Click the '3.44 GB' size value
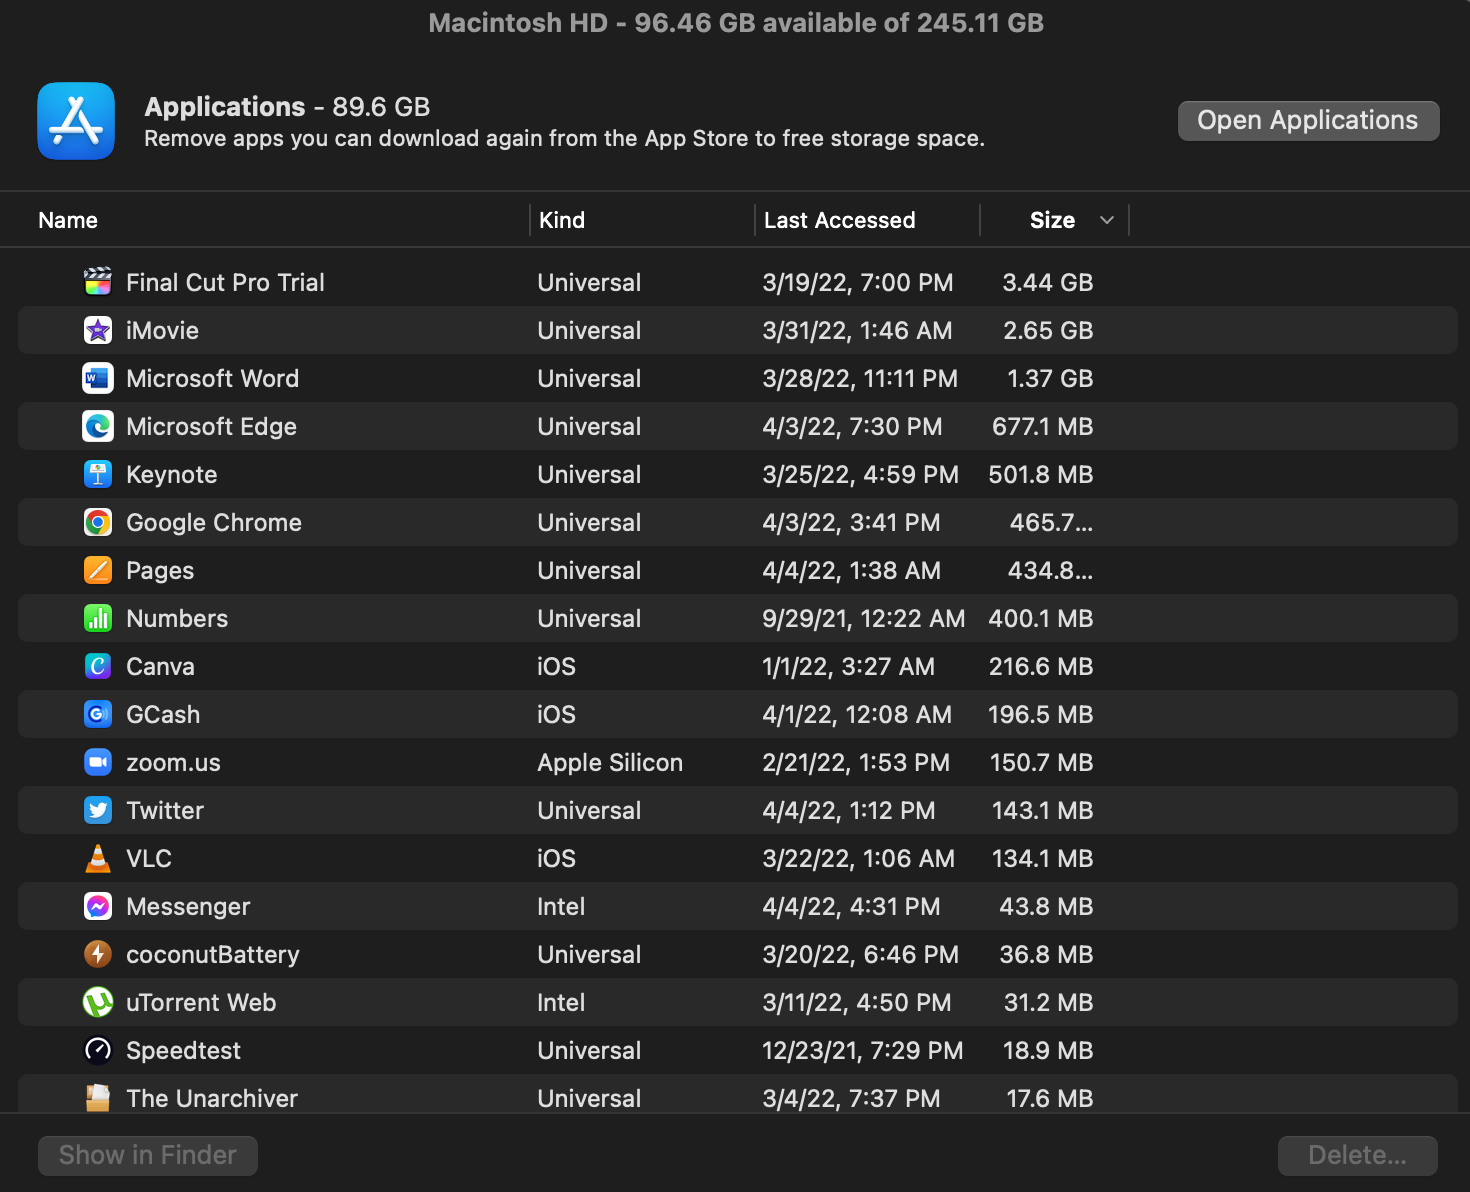This screenshot has width=1470, height=1192. 1048,283
